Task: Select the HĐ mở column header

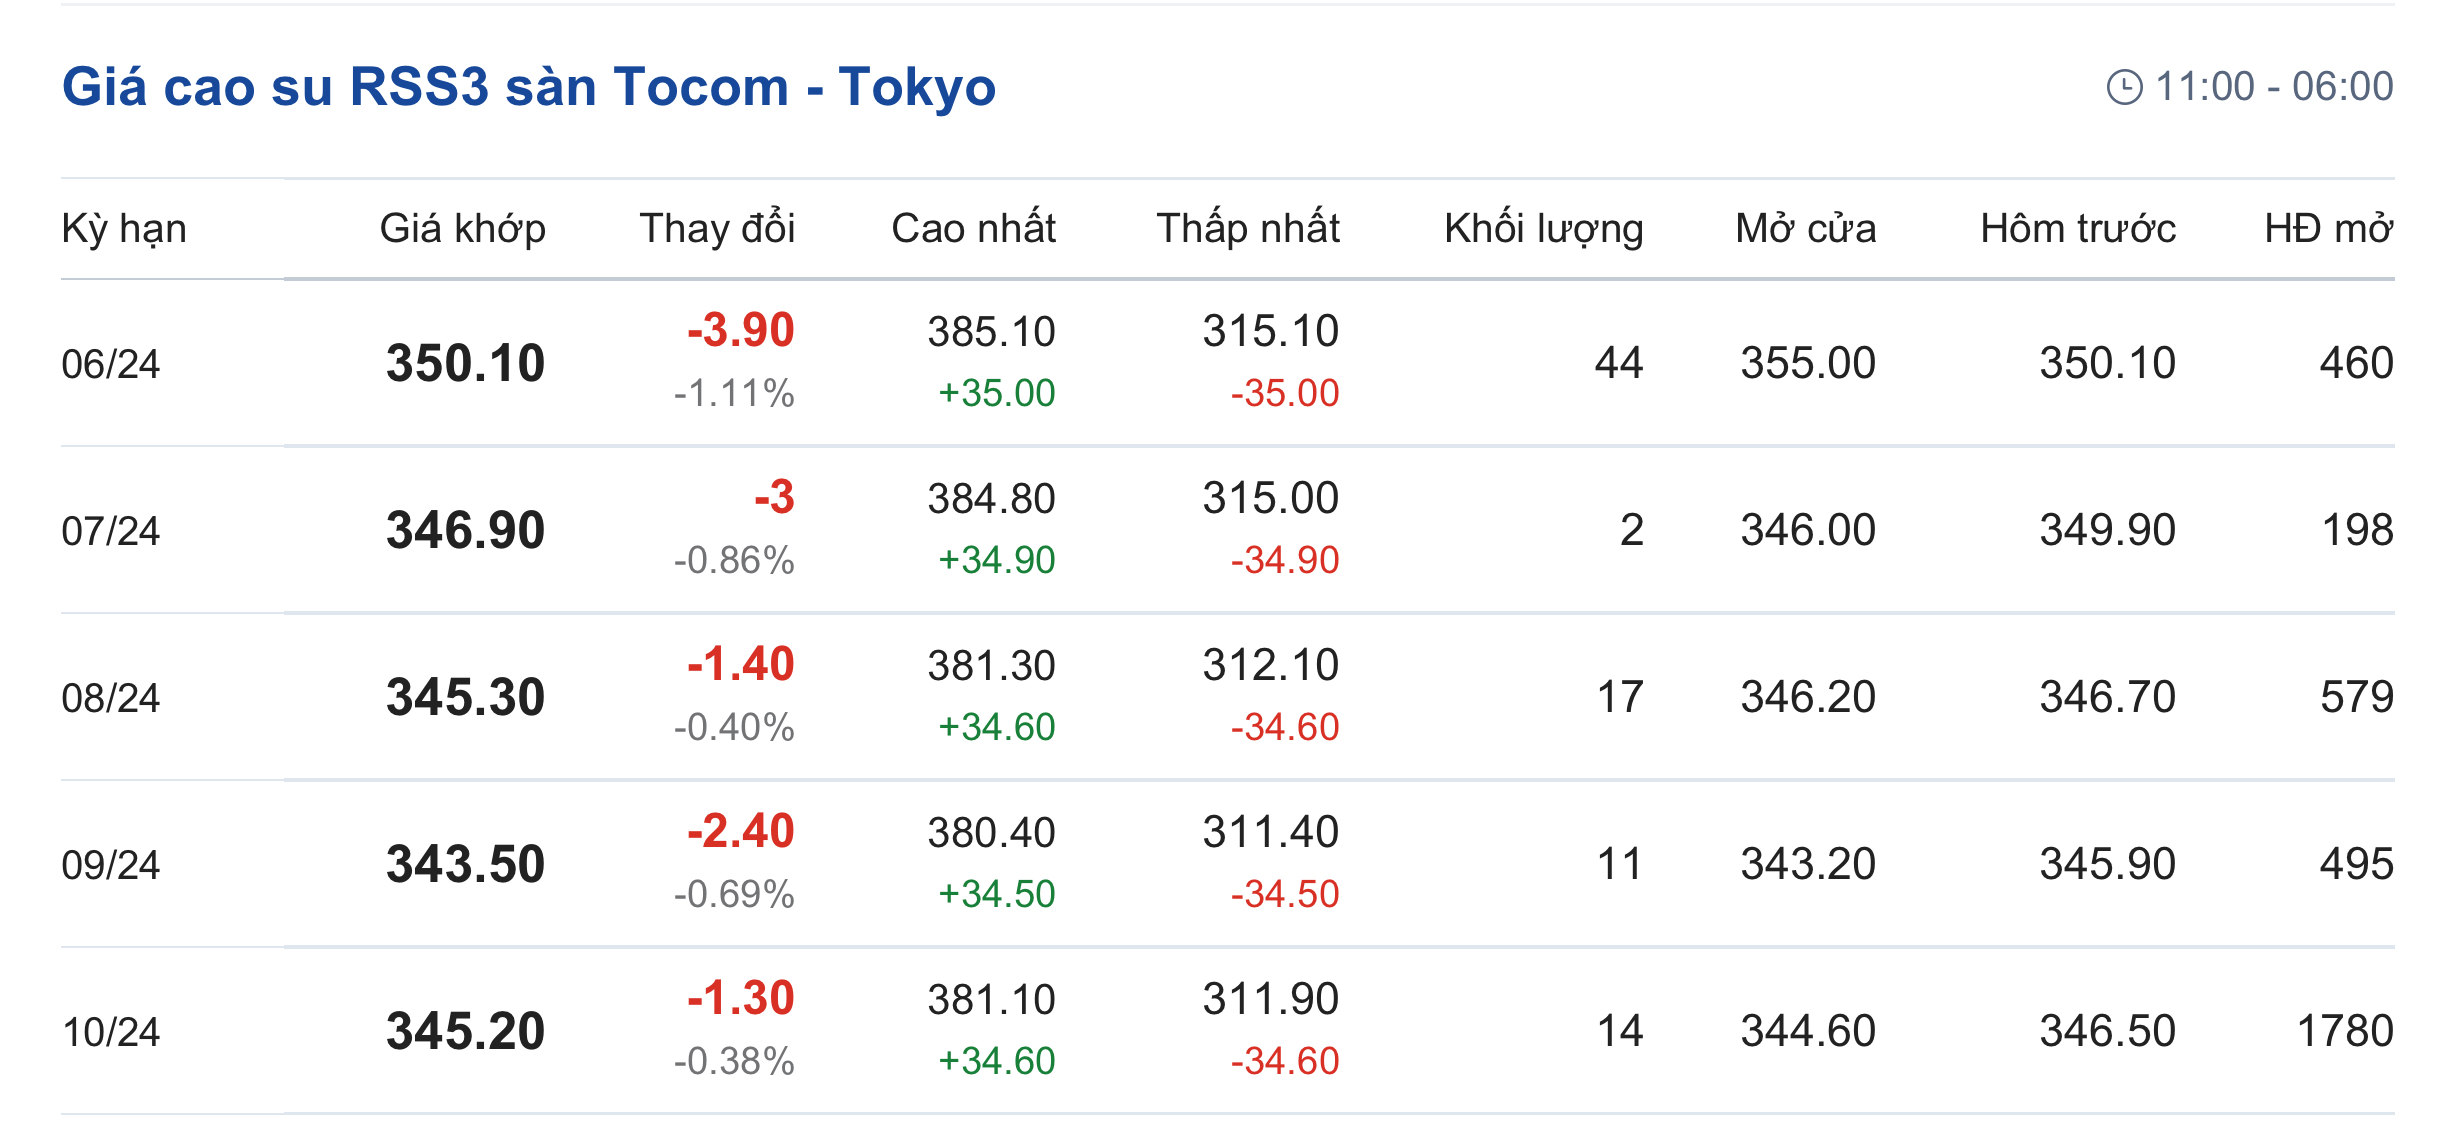Action: [x=2328, y=229]
